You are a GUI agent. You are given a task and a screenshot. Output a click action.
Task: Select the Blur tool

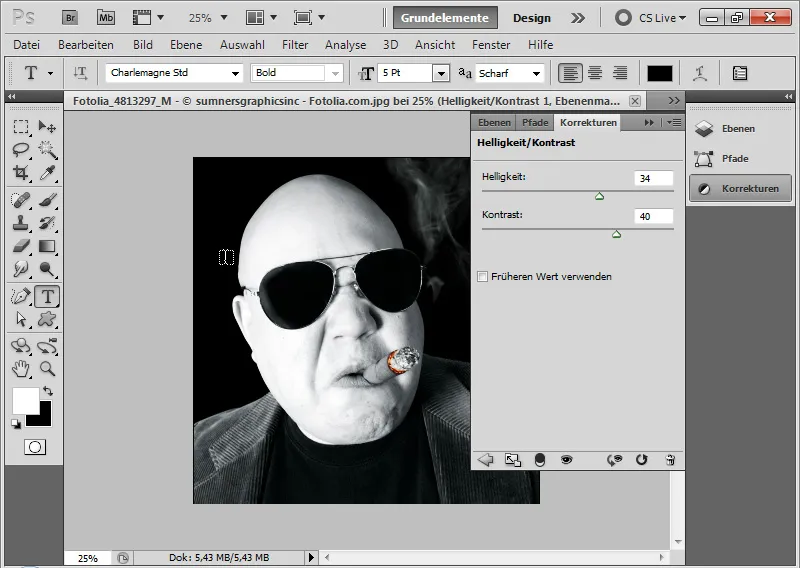pos(21,269)
